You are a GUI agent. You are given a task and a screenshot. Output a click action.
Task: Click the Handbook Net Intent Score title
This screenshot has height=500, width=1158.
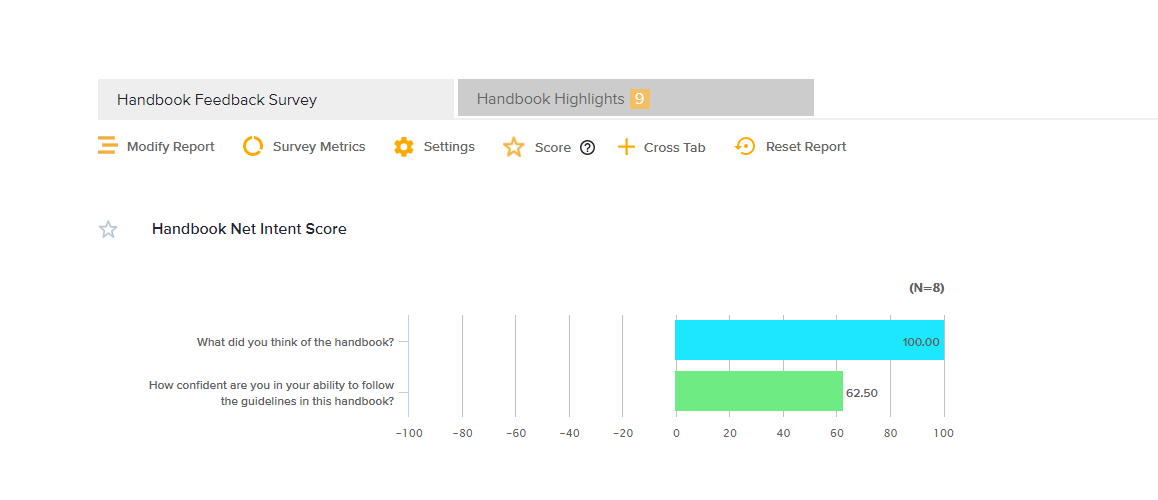pos(249,229)
